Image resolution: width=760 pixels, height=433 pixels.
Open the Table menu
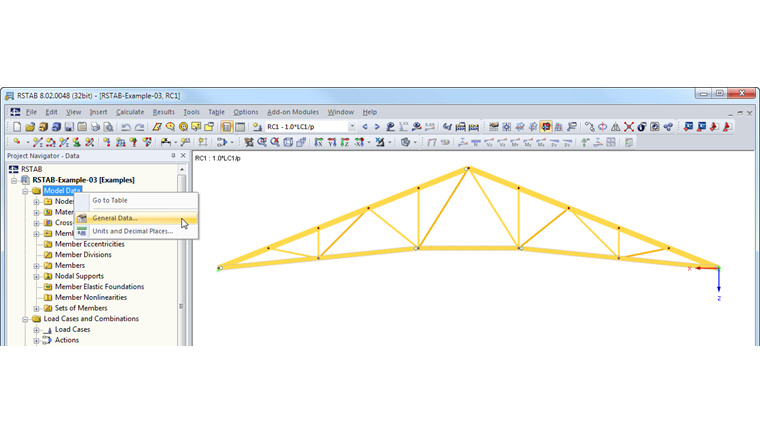pyautogui.click(x=216, y=112)
